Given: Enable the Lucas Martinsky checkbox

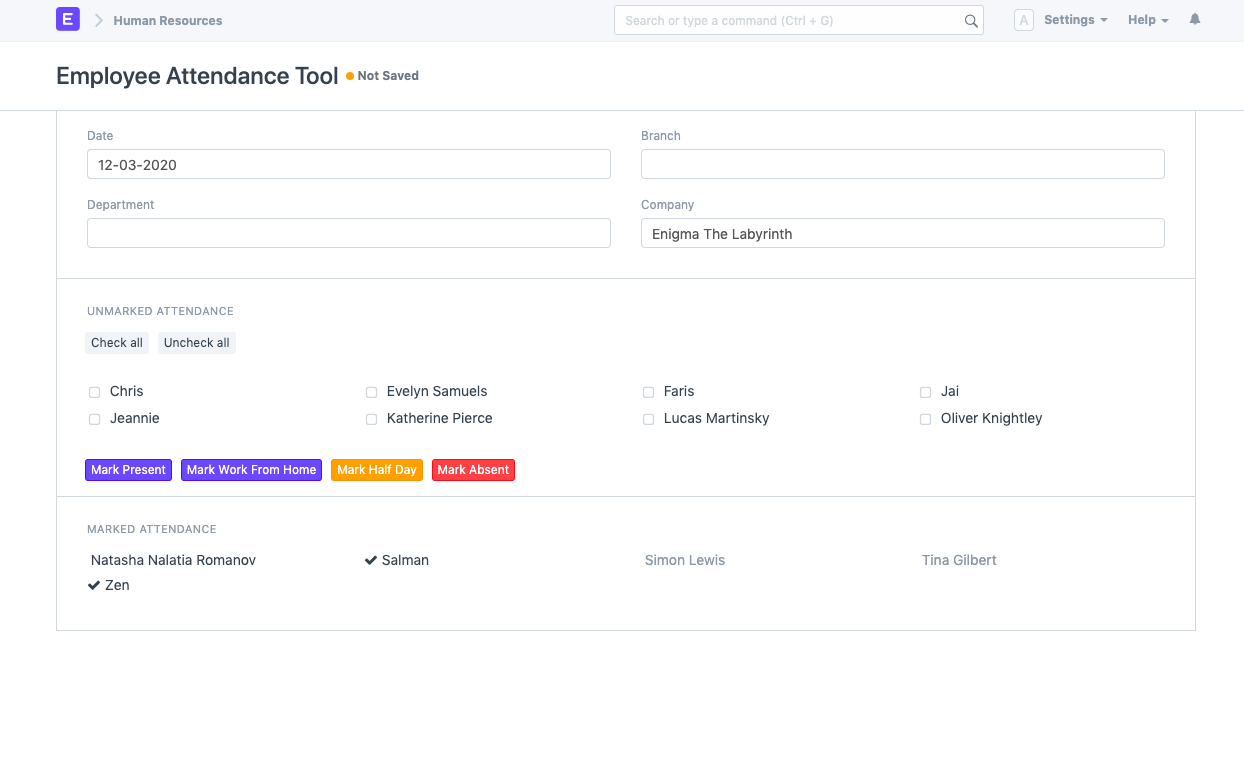Looking at the screenshot, I should (x=648, y=419).
